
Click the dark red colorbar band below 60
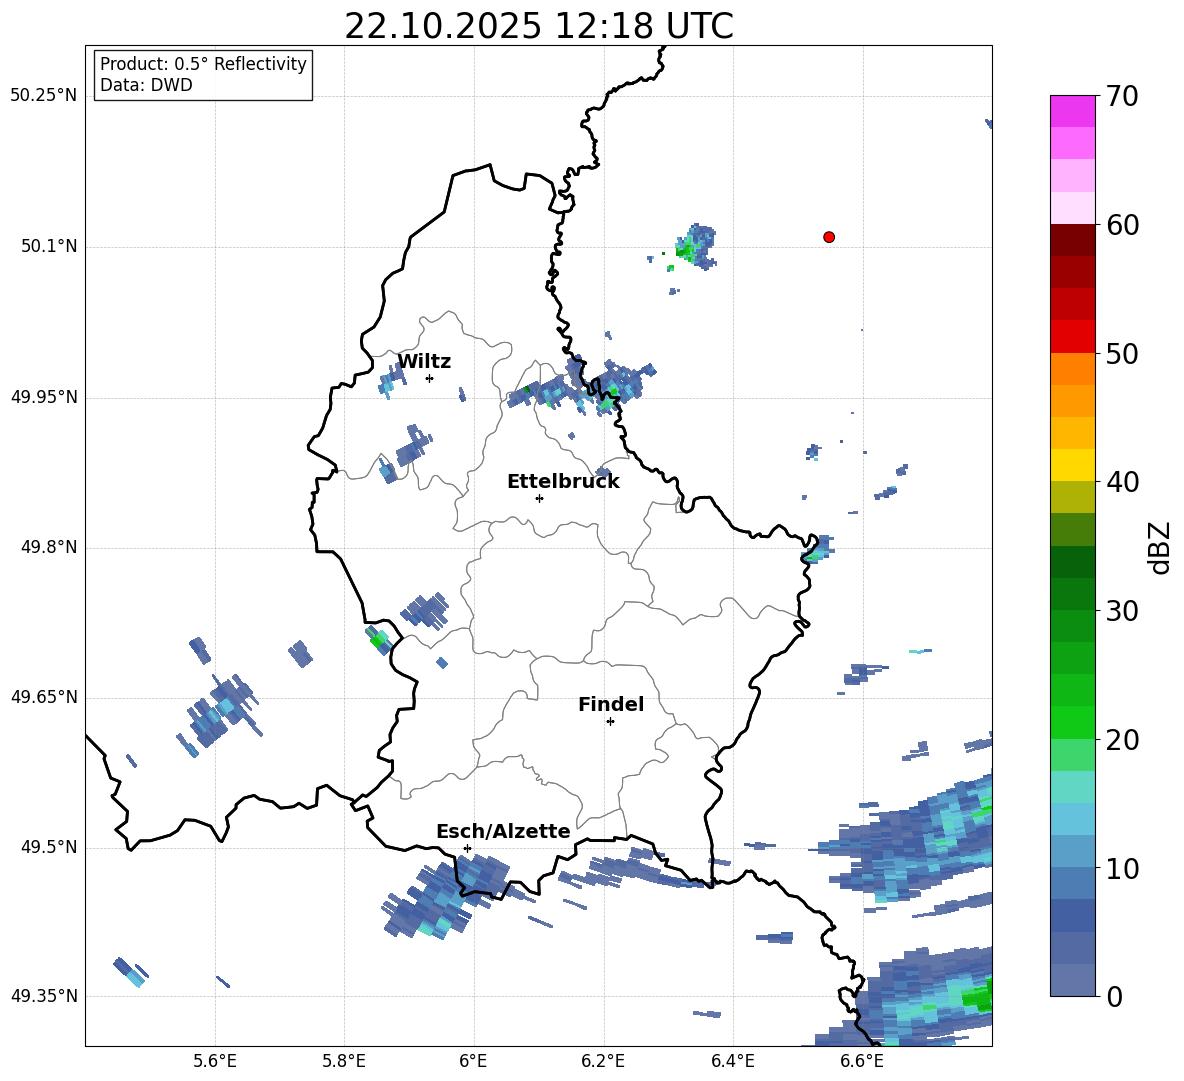tap(1072, 240)
